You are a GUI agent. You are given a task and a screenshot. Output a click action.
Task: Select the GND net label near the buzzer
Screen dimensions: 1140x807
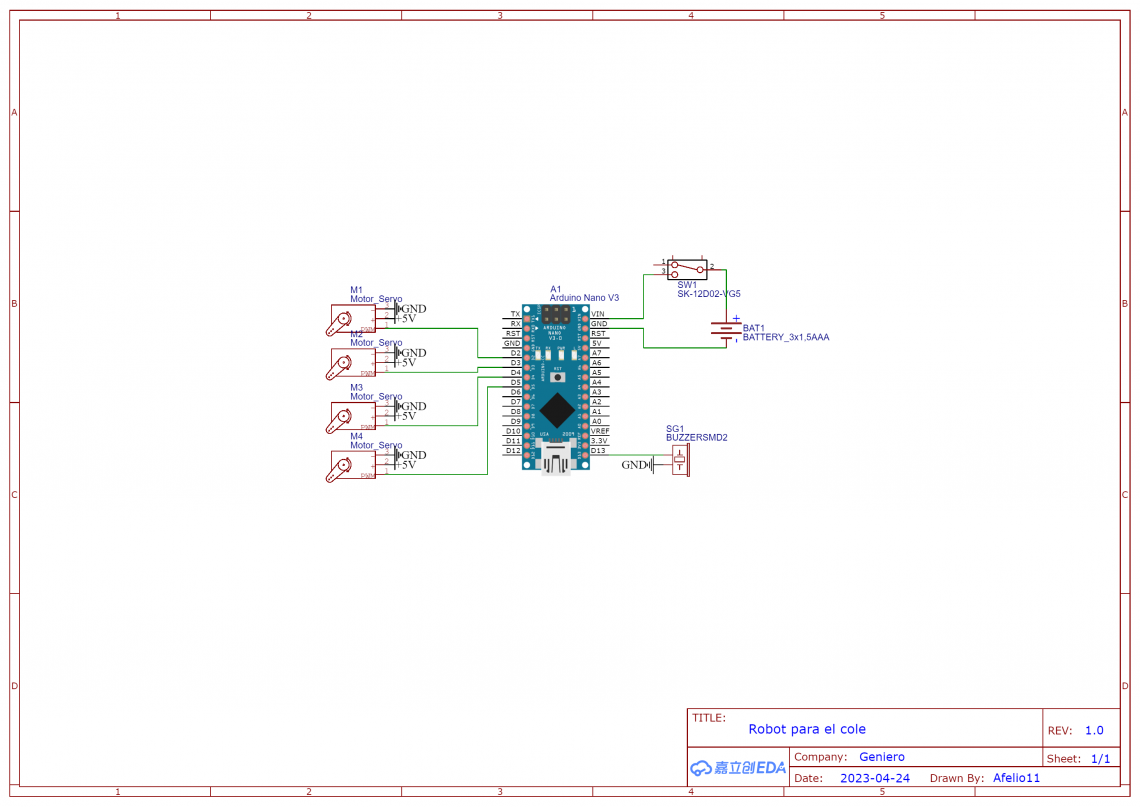click(634, 463)
